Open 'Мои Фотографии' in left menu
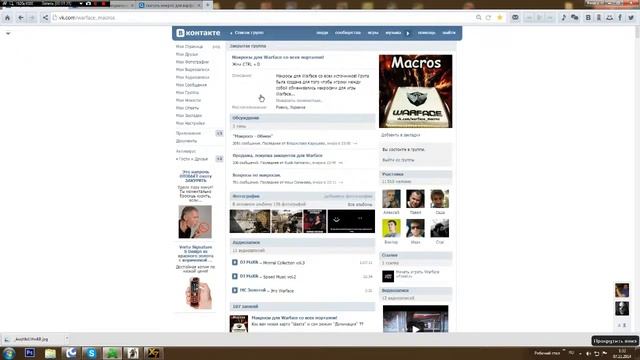Image resolution: width=640 pixels, height=360 pixels. pos(192,62)
